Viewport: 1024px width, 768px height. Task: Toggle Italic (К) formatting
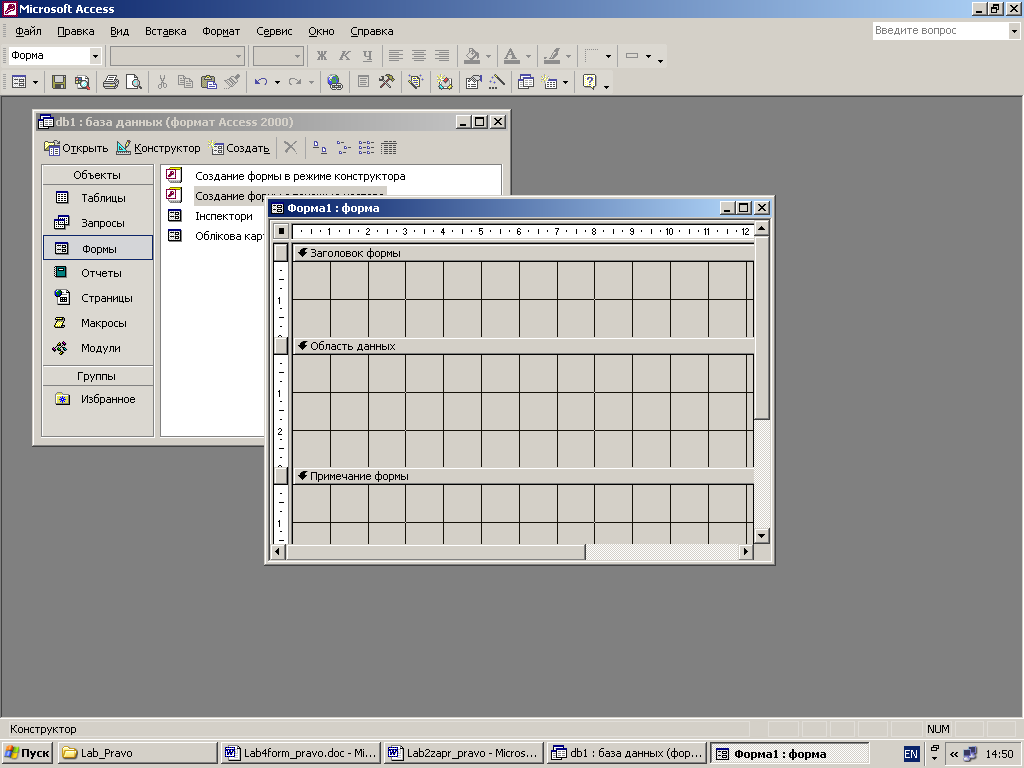(344, 56)
